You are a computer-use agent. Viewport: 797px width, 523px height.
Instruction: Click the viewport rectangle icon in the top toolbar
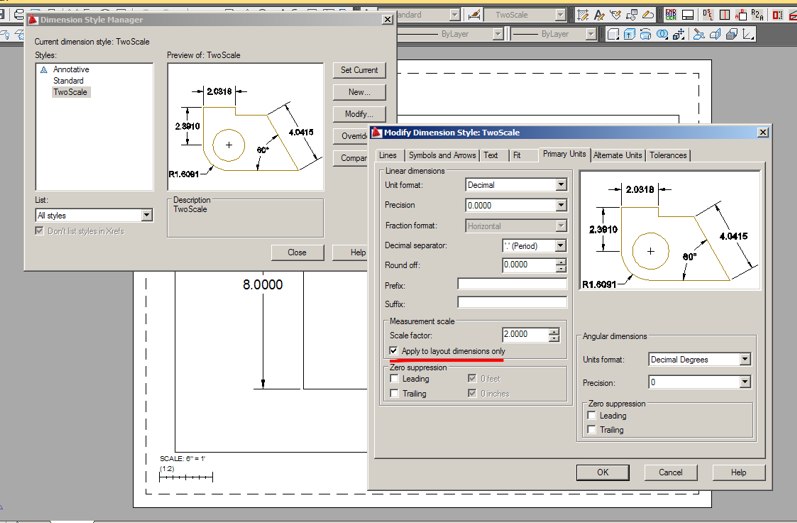click(688, 15)
